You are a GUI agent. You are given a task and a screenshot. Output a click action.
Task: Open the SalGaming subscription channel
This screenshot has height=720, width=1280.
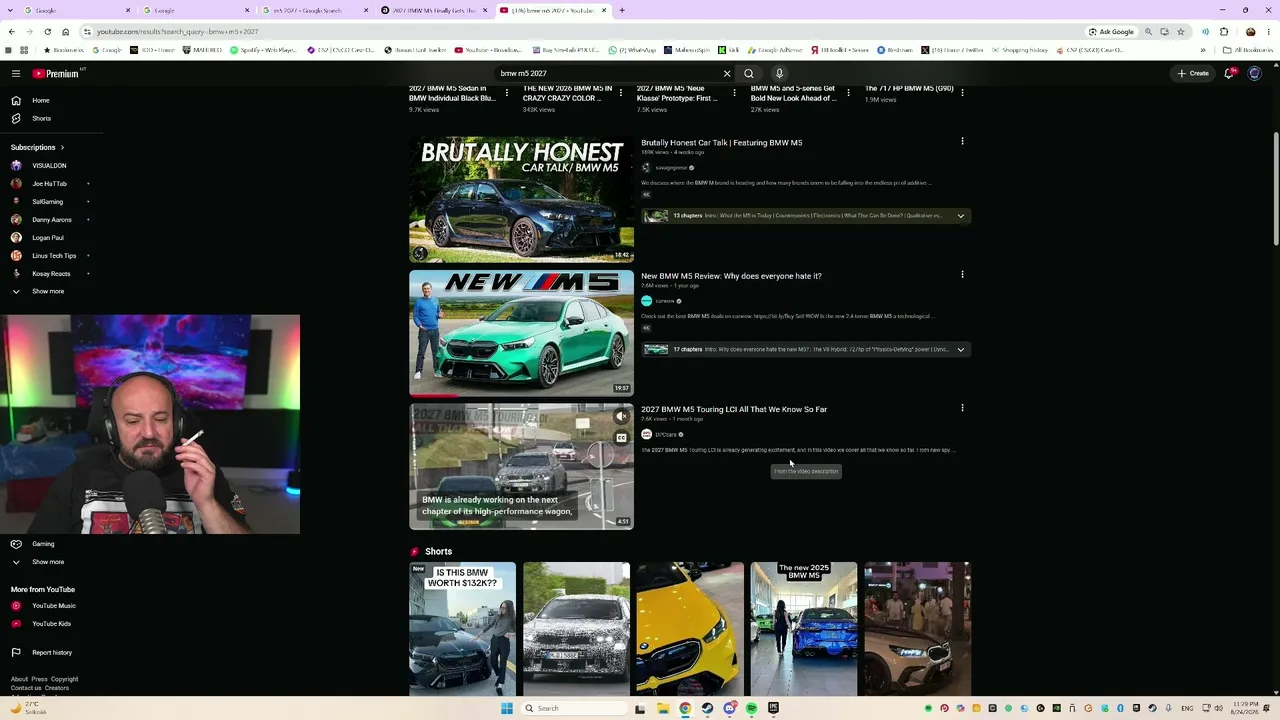coord(48,201)
